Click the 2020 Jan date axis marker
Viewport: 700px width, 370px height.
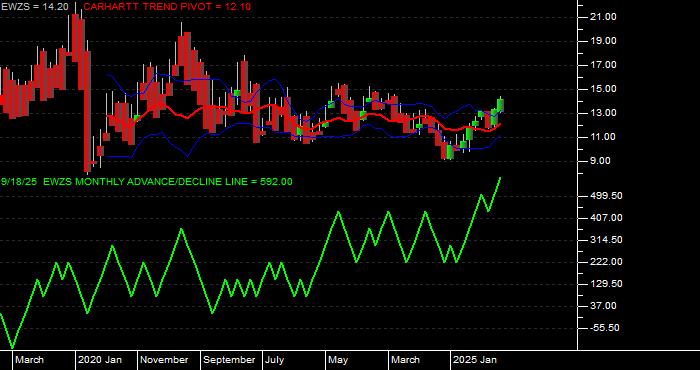coord(100,360)
